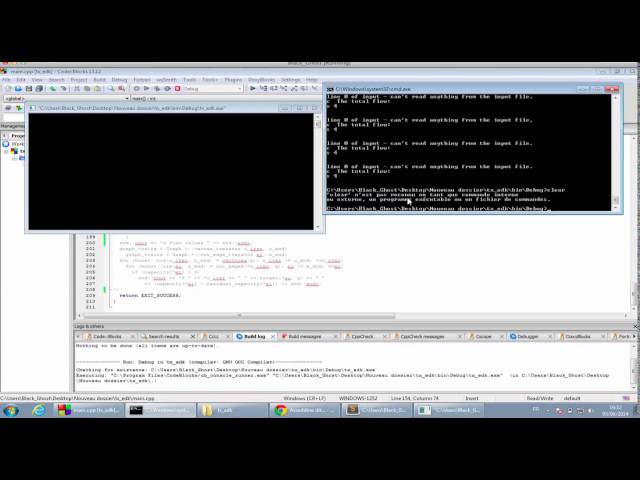Switch to the Cscope tab
This screenshot has width=640, height=480.
483,336
